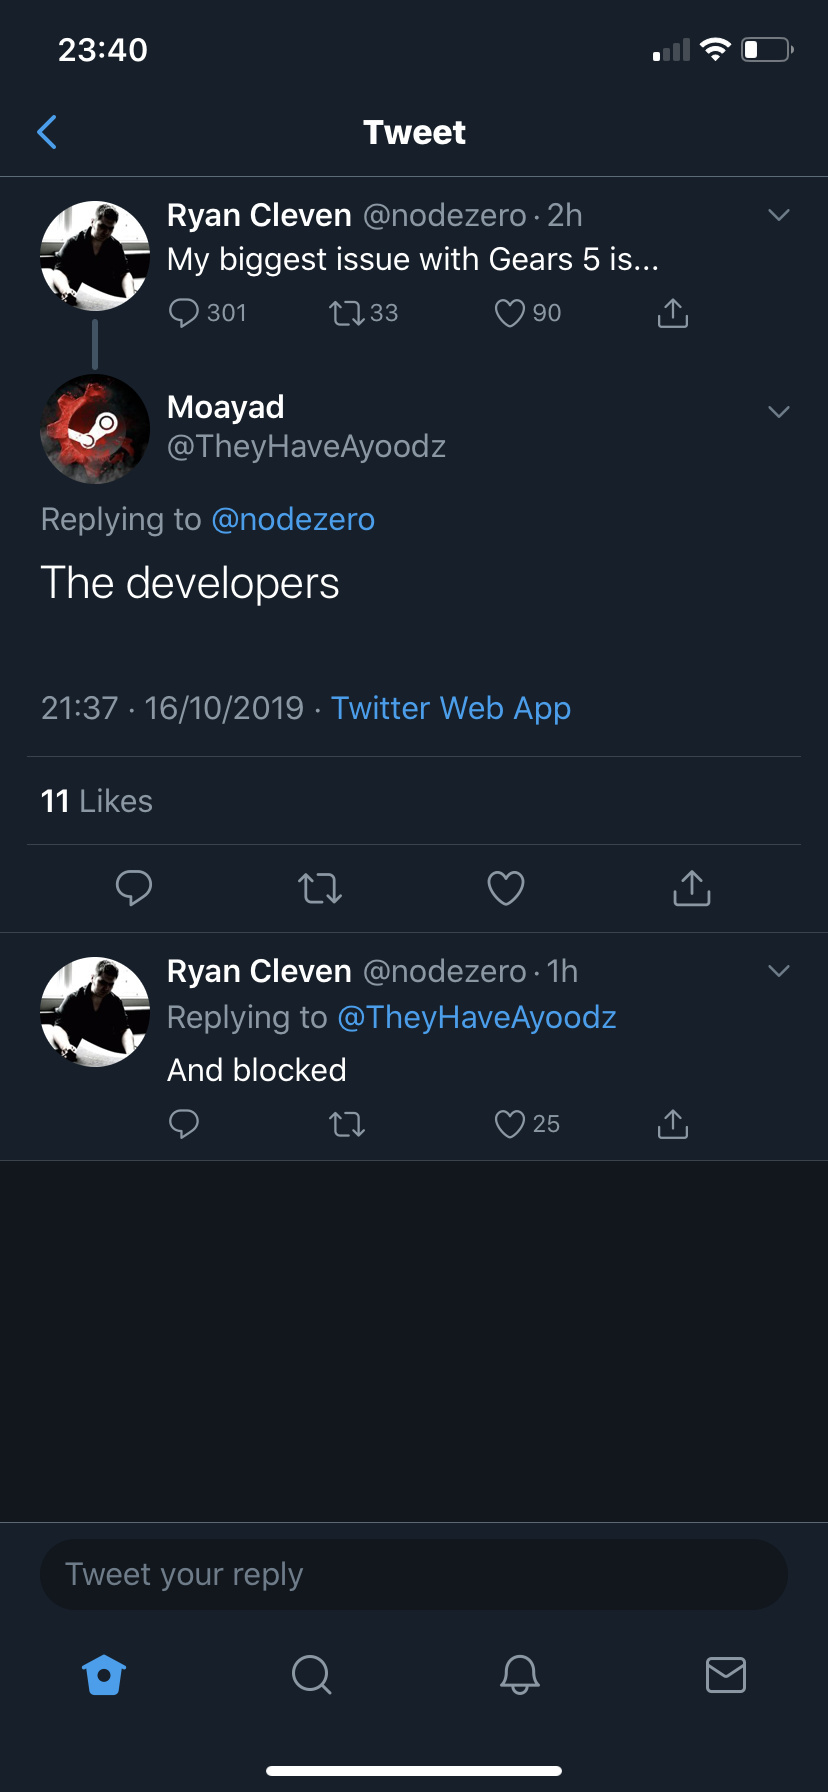The width and height of the screenshot is (828, 1792).
Task: Retweet the "My biggest issue" tweet
Action: tap(348, 314)
